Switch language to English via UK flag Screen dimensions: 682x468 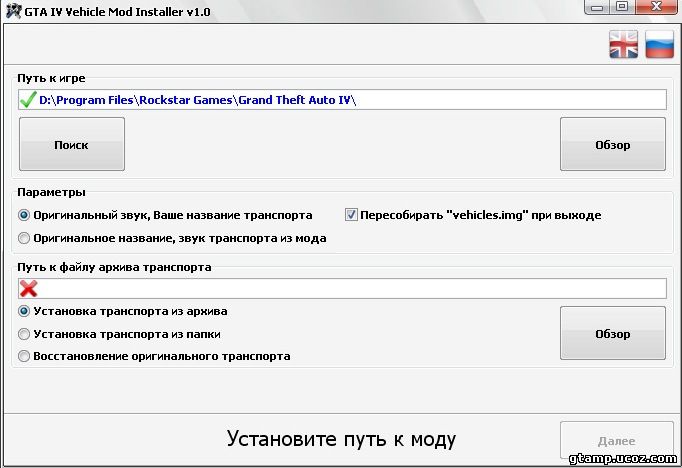tap(623, 44)
